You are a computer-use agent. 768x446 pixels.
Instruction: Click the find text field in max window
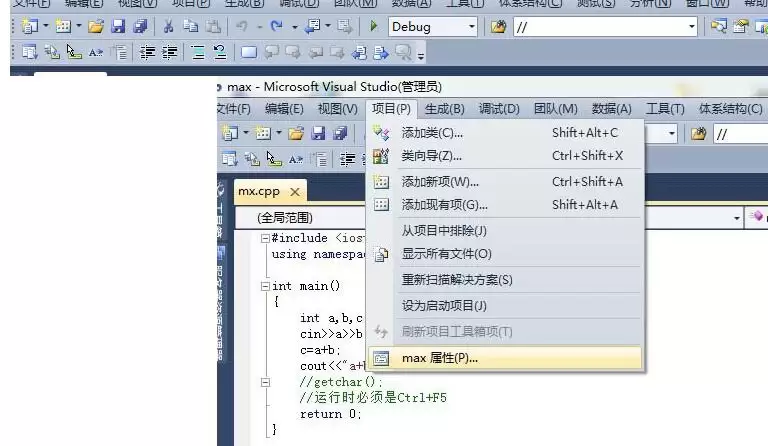coord(740,134)
